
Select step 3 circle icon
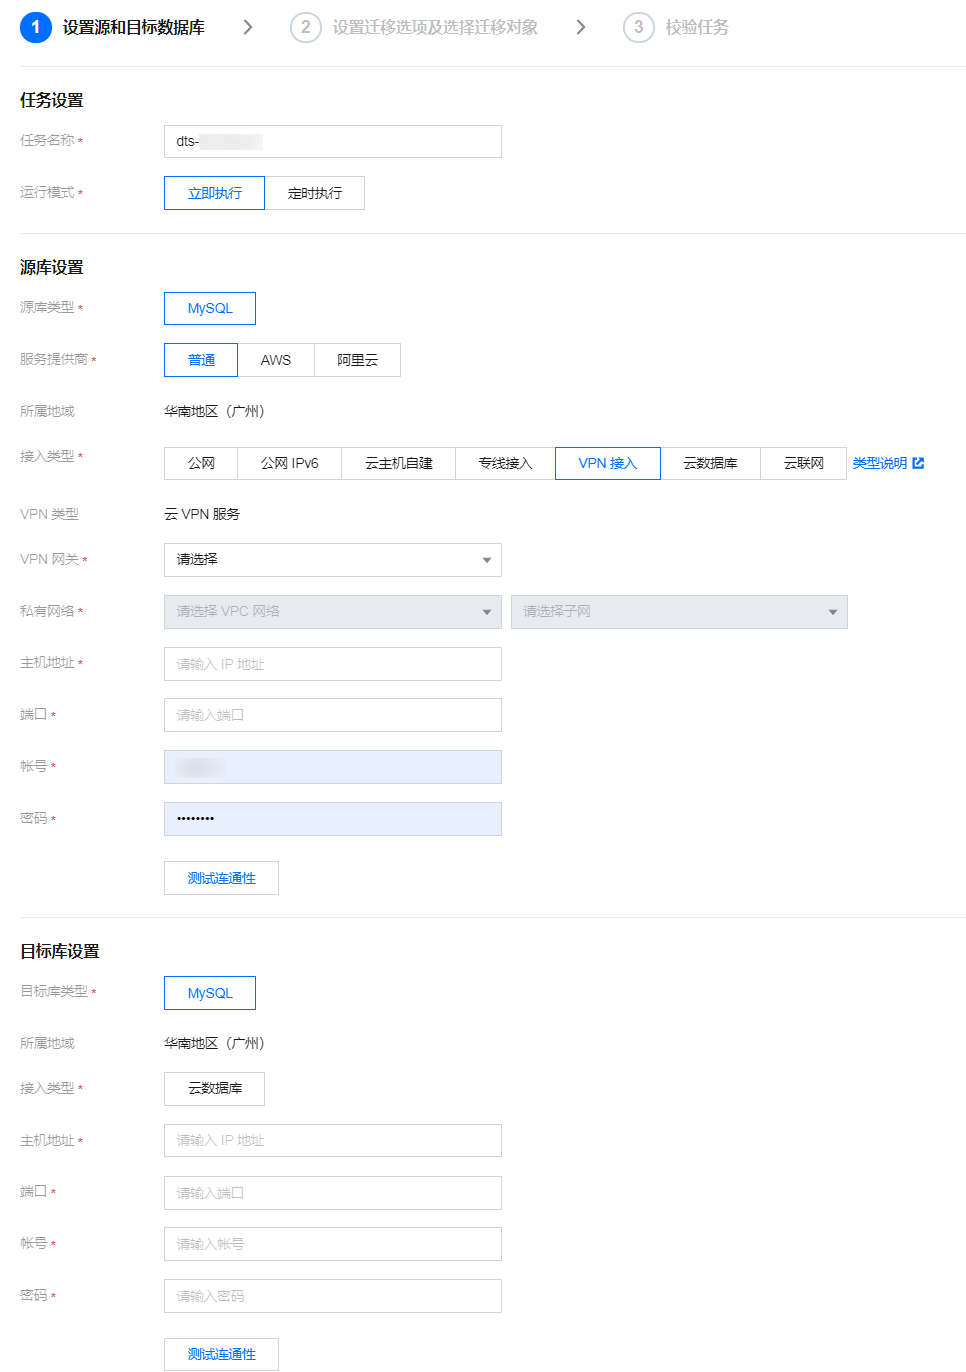coord(639,27)
